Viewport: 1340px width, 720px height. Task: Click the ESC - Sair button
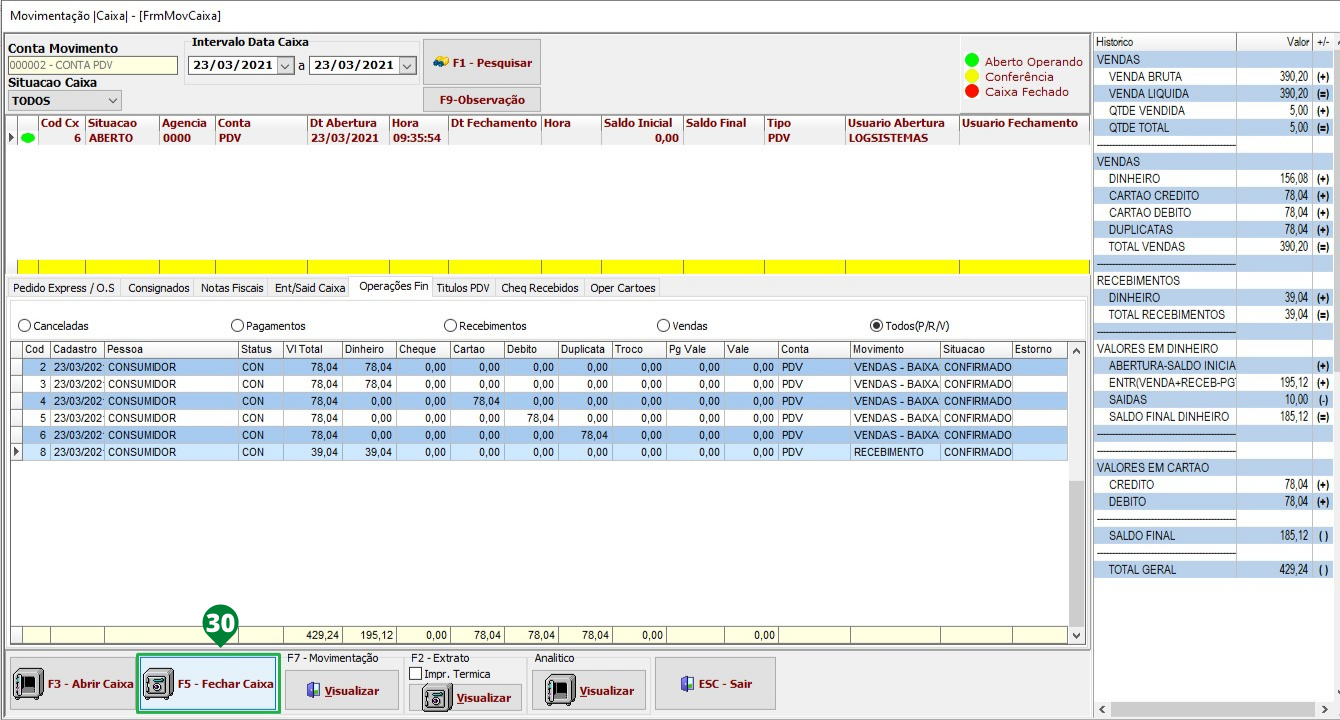(x=715, y=684)
